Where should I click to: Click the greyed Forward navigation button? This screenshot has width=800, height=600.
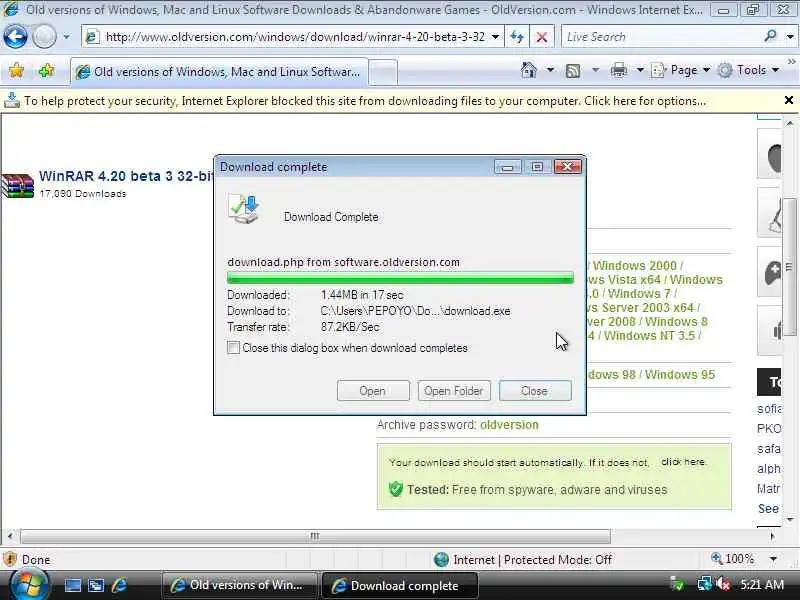45,37
